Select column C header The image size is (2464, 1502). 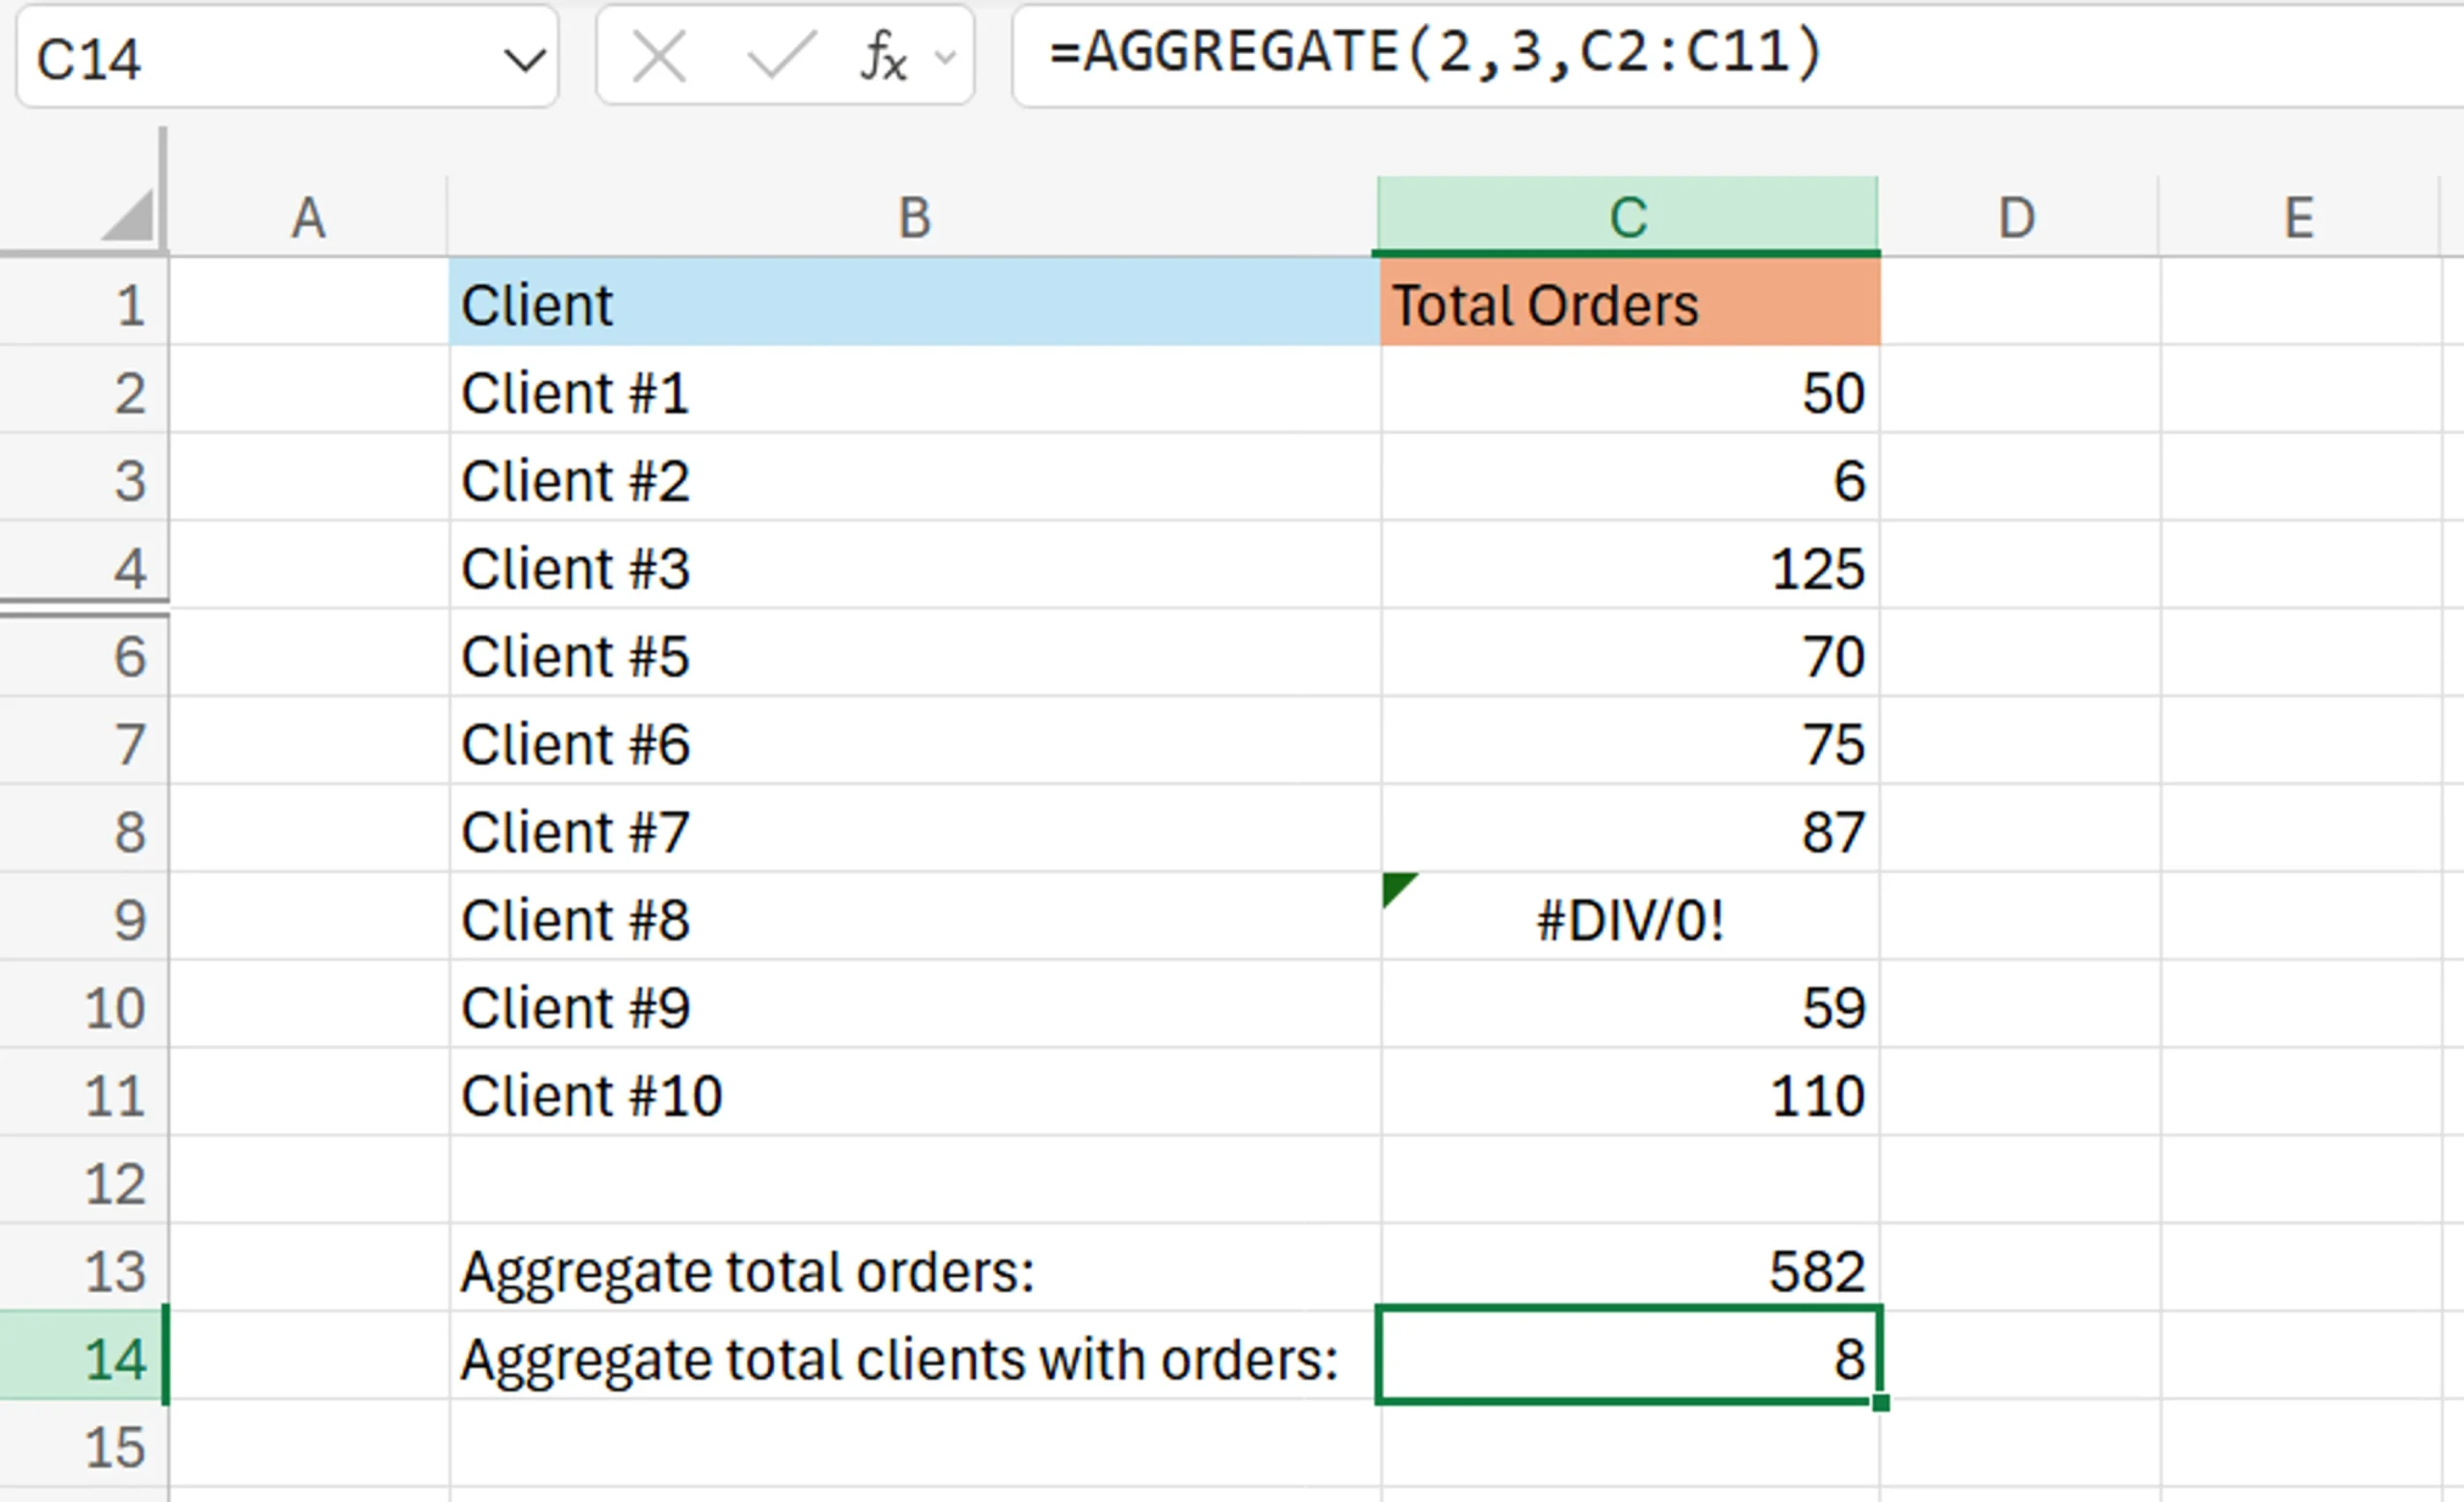[1628, 217]
